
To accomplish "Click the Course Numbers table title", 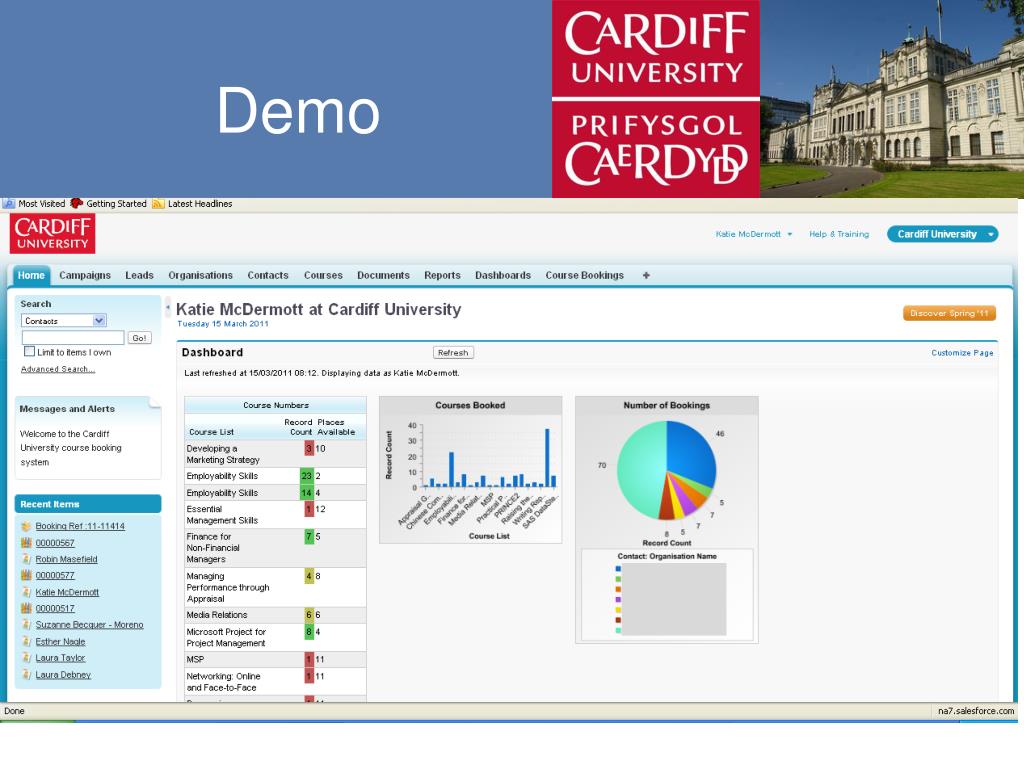I will tap(276, 405).
